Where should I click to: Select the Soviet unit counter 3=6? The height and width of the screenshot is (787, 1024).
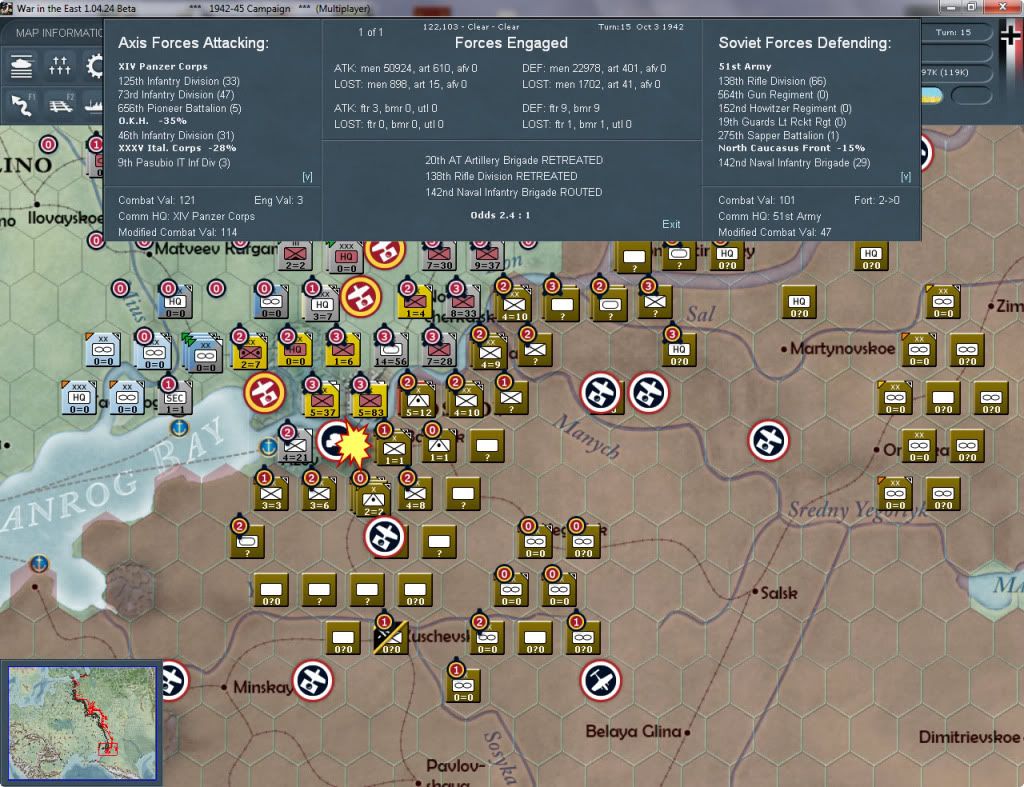(319, 494)
